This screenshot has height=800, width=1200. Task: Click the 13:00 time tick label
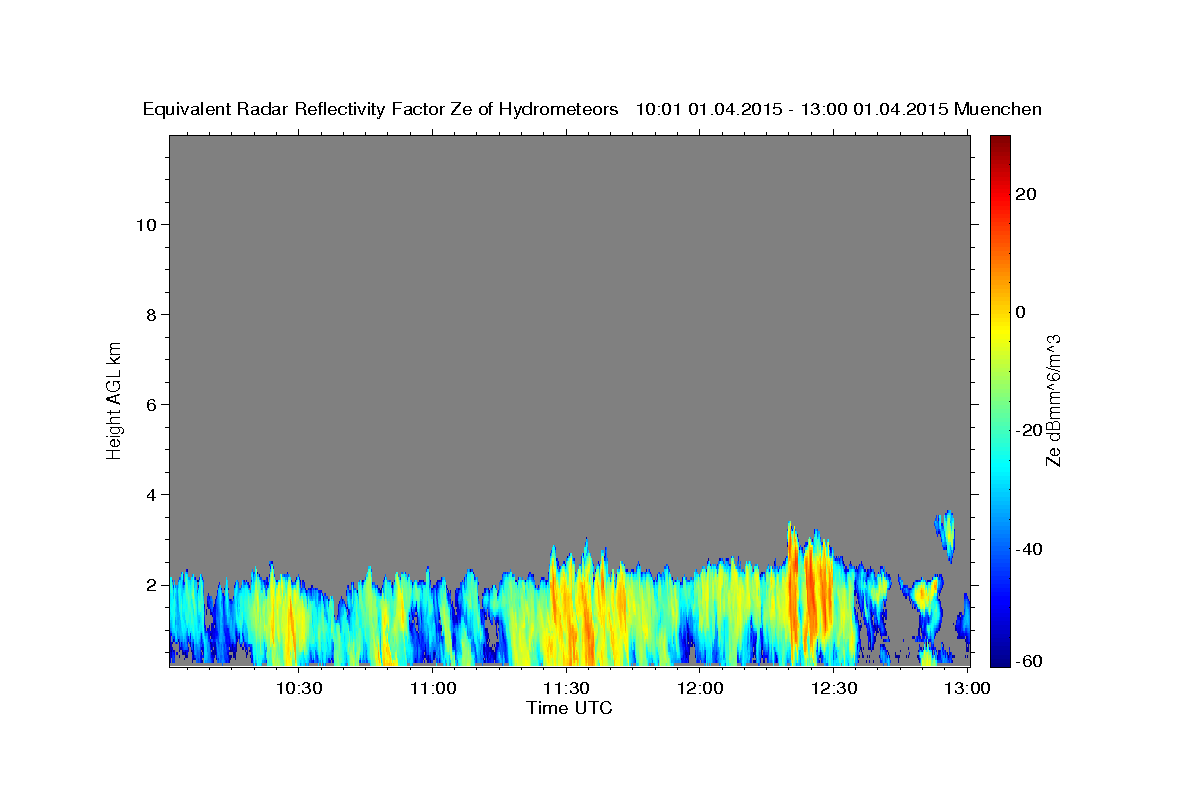point(967,688)
